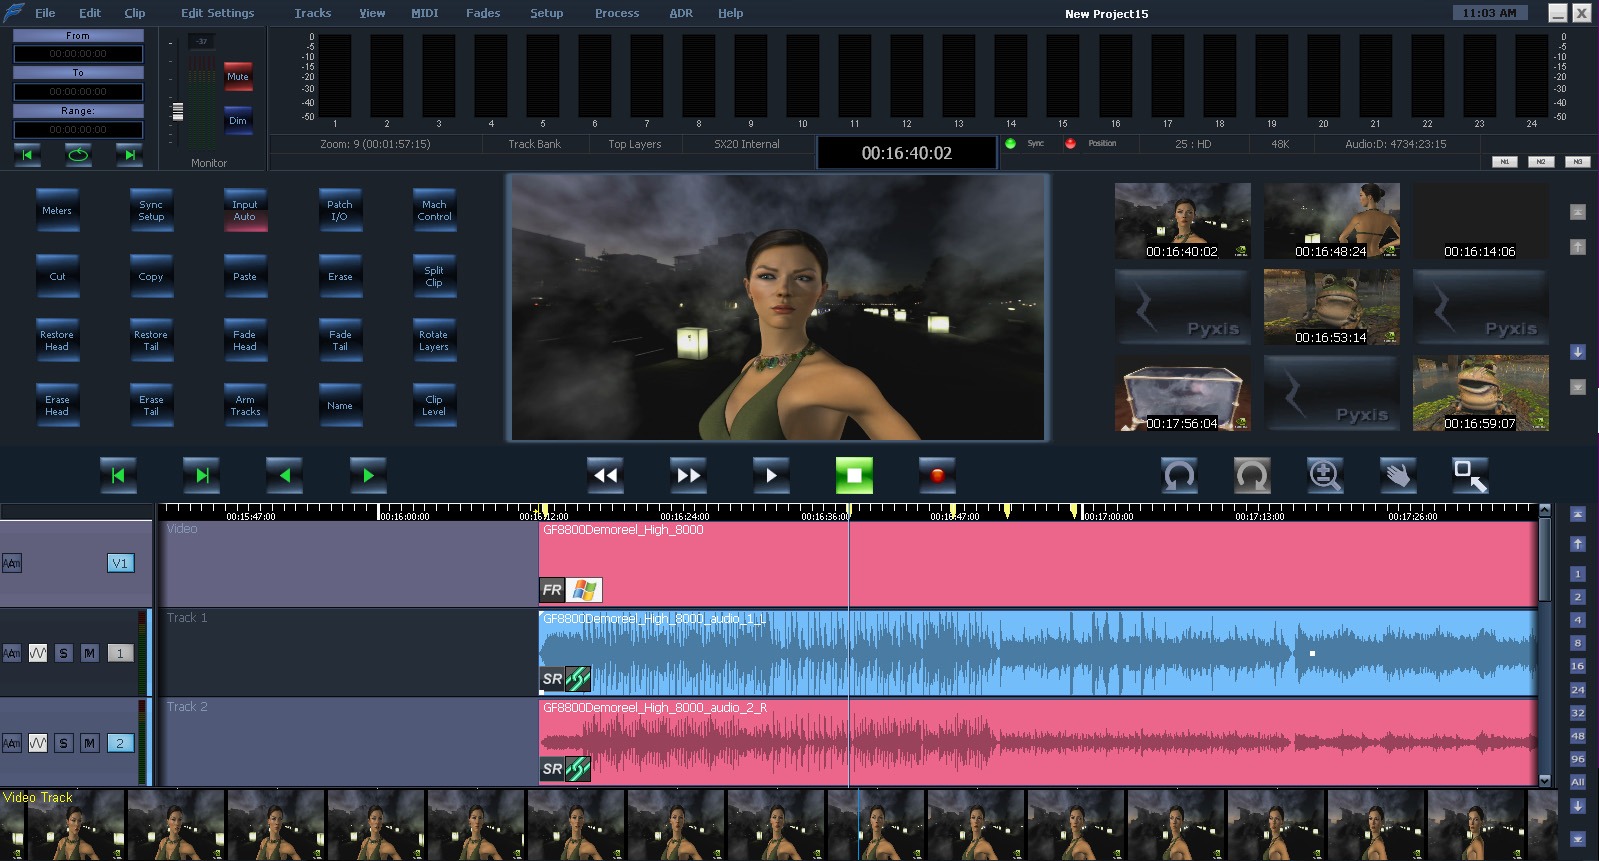
Task: Toggle the monitor Dim button
Action: [238, 120]
